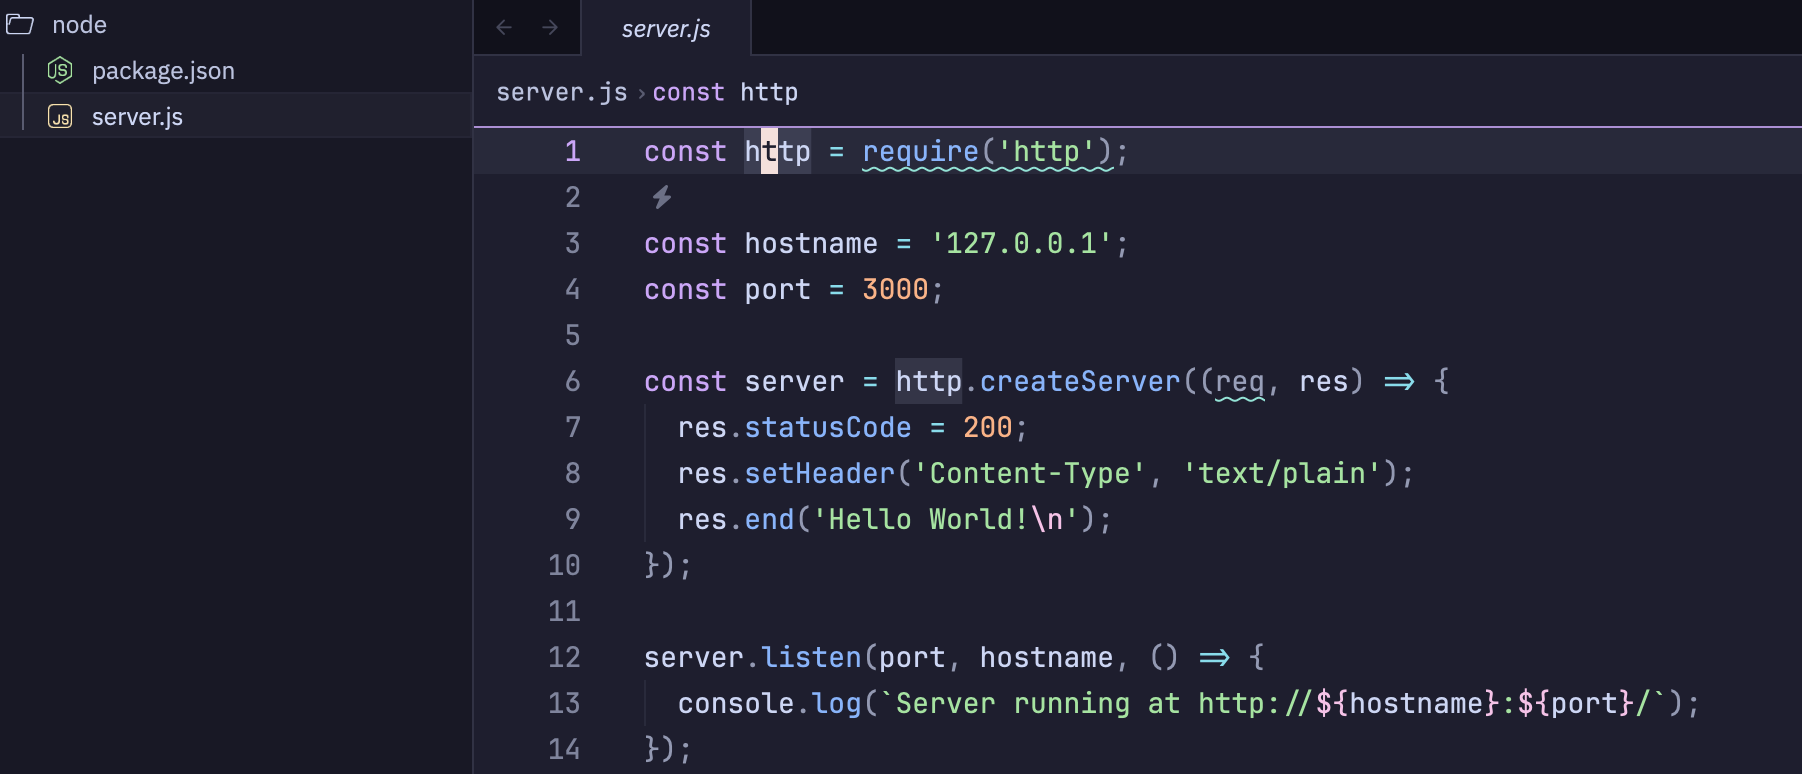Select package.json in the file tree
This screenshot has height=774, width=1802.
point(236,70)
